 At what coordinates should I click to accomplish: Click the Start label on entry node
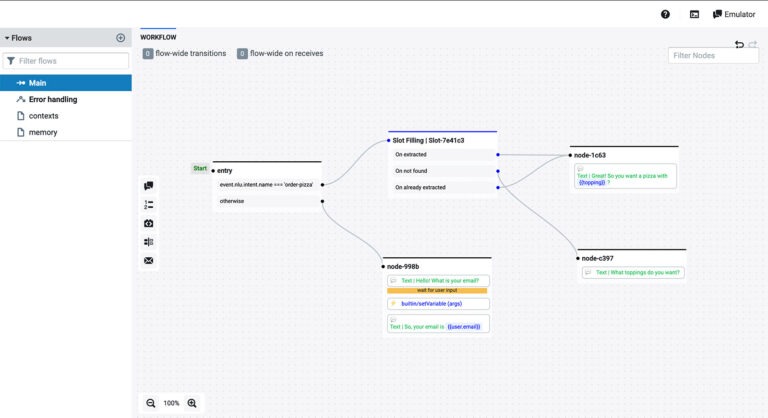tap(200, 169)
